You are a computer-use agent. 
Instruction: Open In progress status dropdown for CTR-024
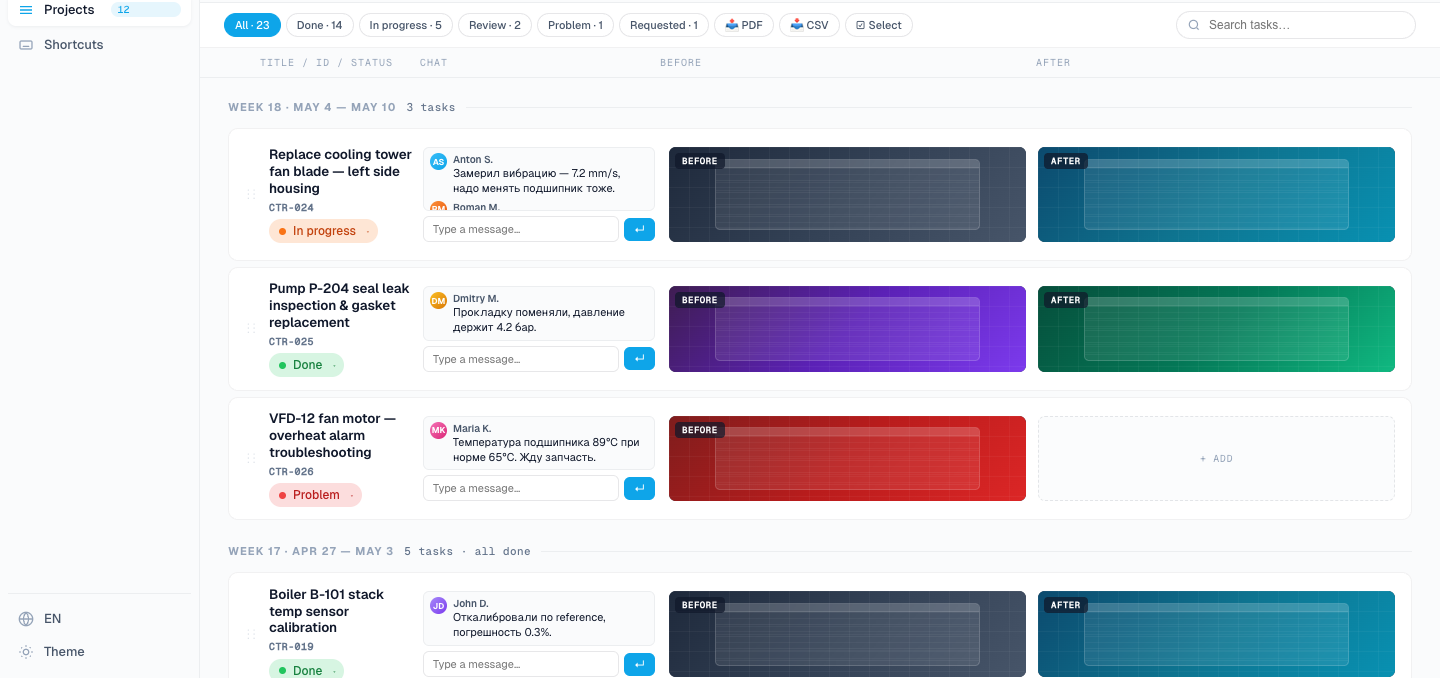tap(323, 231)
